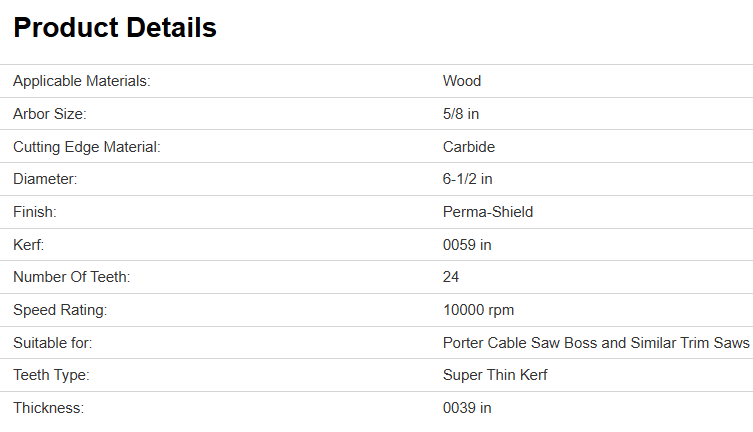Screen dimensions: 753x432
Task: Select the Perma-Shield finish value
Action: (488, 212)
